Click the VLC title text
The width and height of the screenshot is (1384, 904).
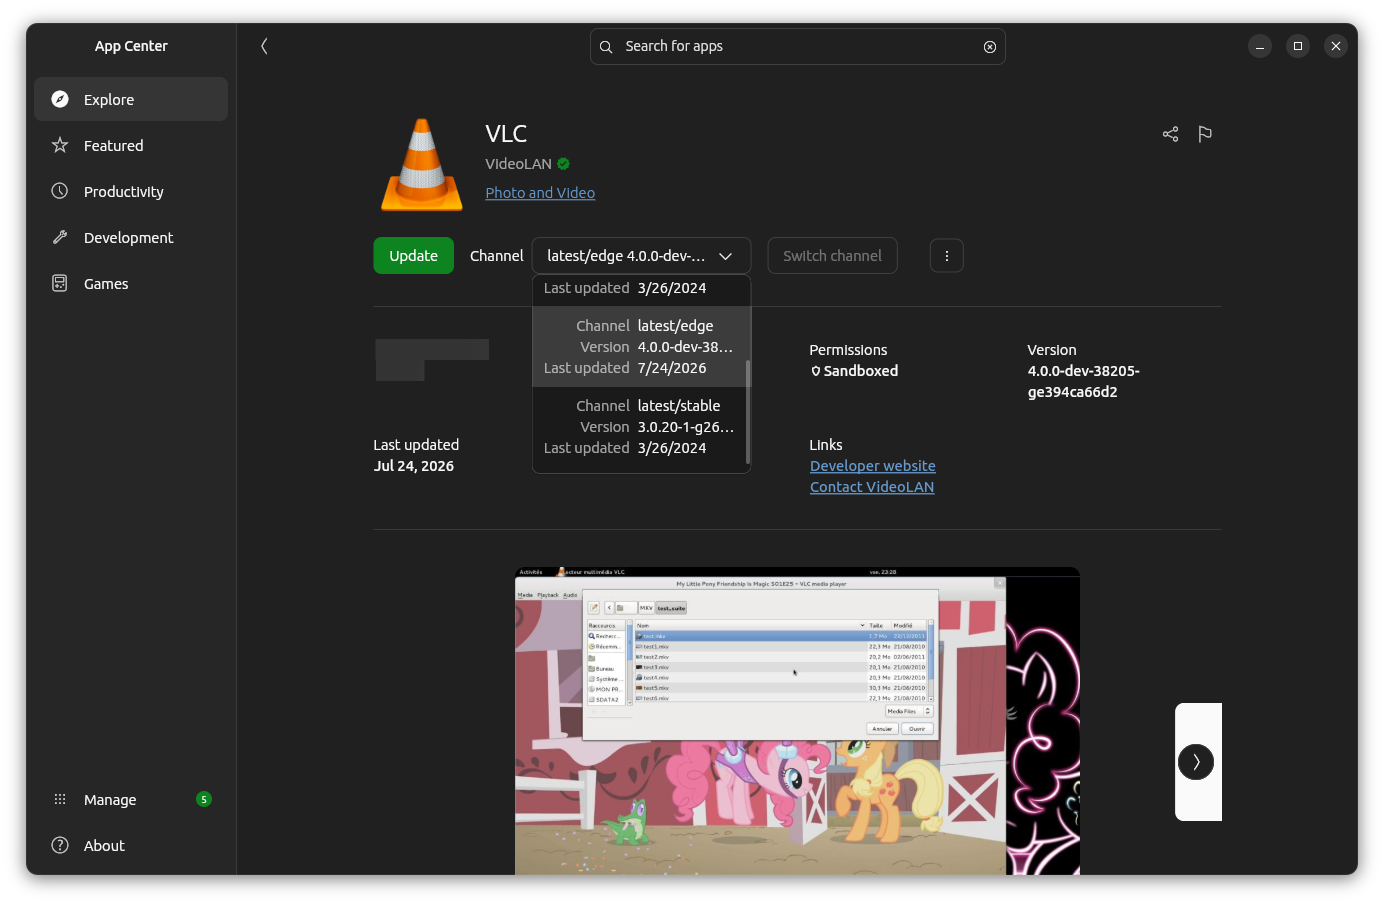pyautogui.click(x=506, y=134)
